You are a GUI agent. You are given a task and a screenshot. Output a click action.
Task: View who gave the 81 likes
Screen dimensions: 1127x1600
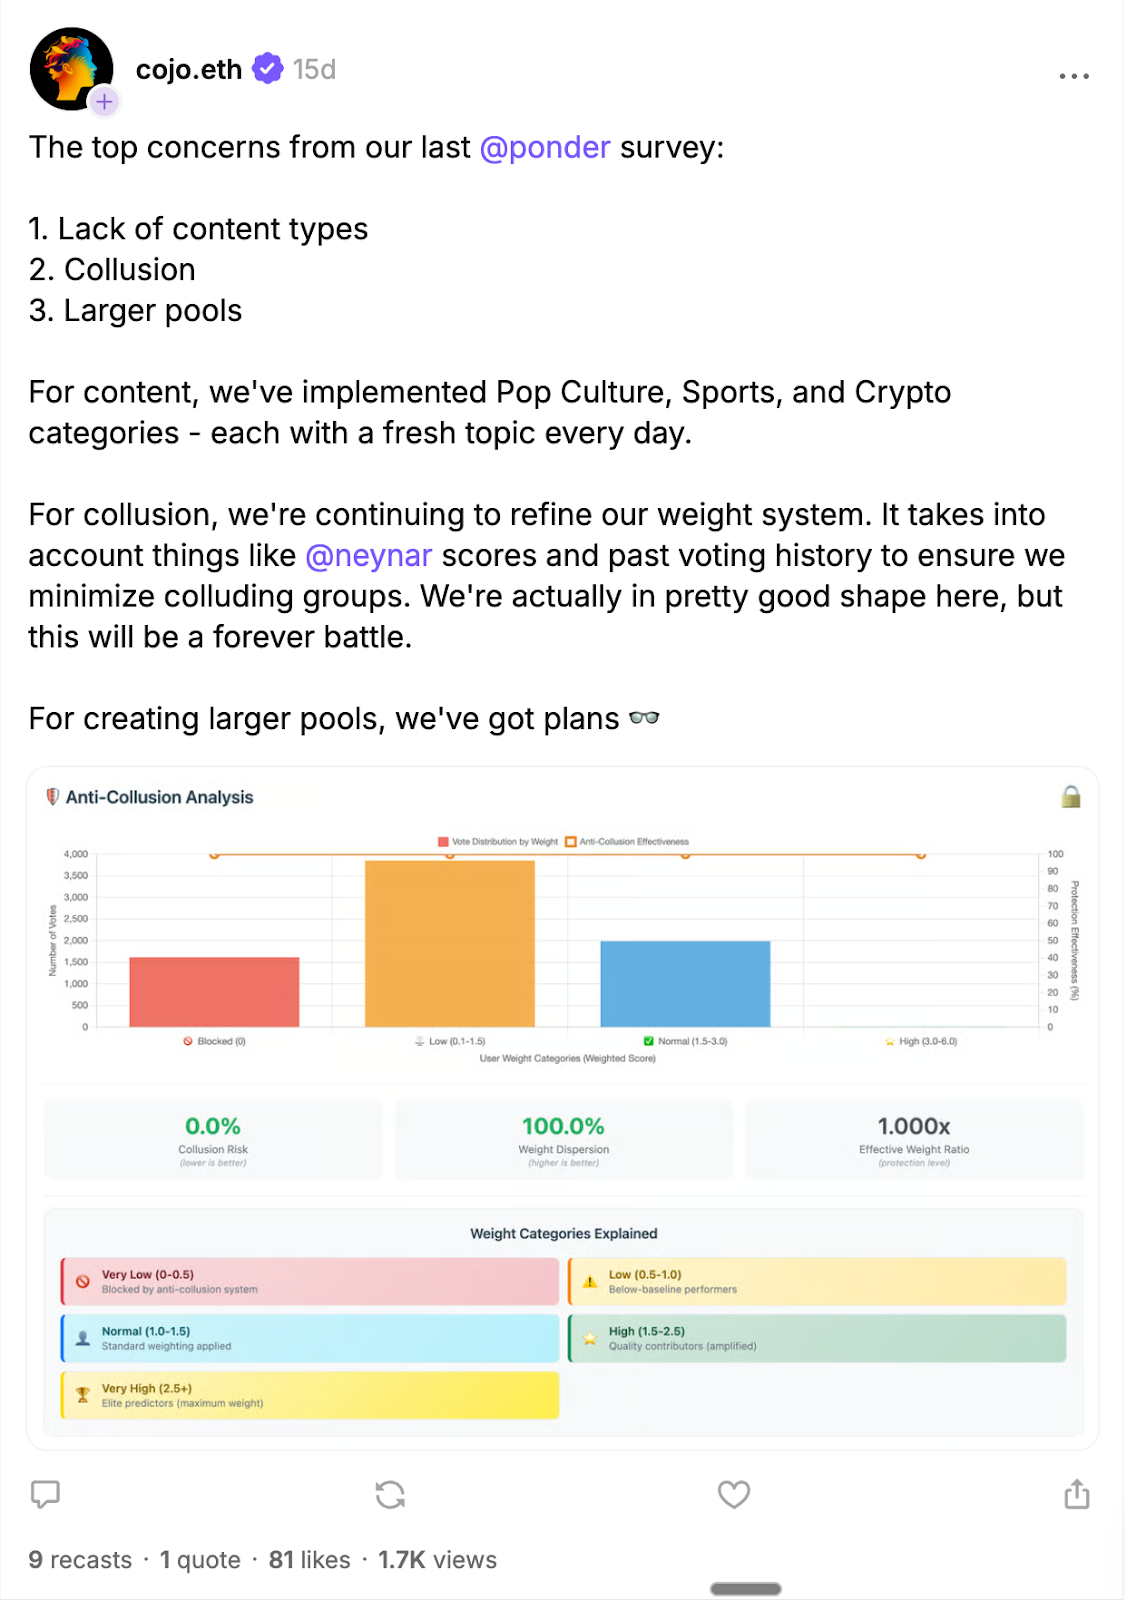click(x=309, y=1560)
